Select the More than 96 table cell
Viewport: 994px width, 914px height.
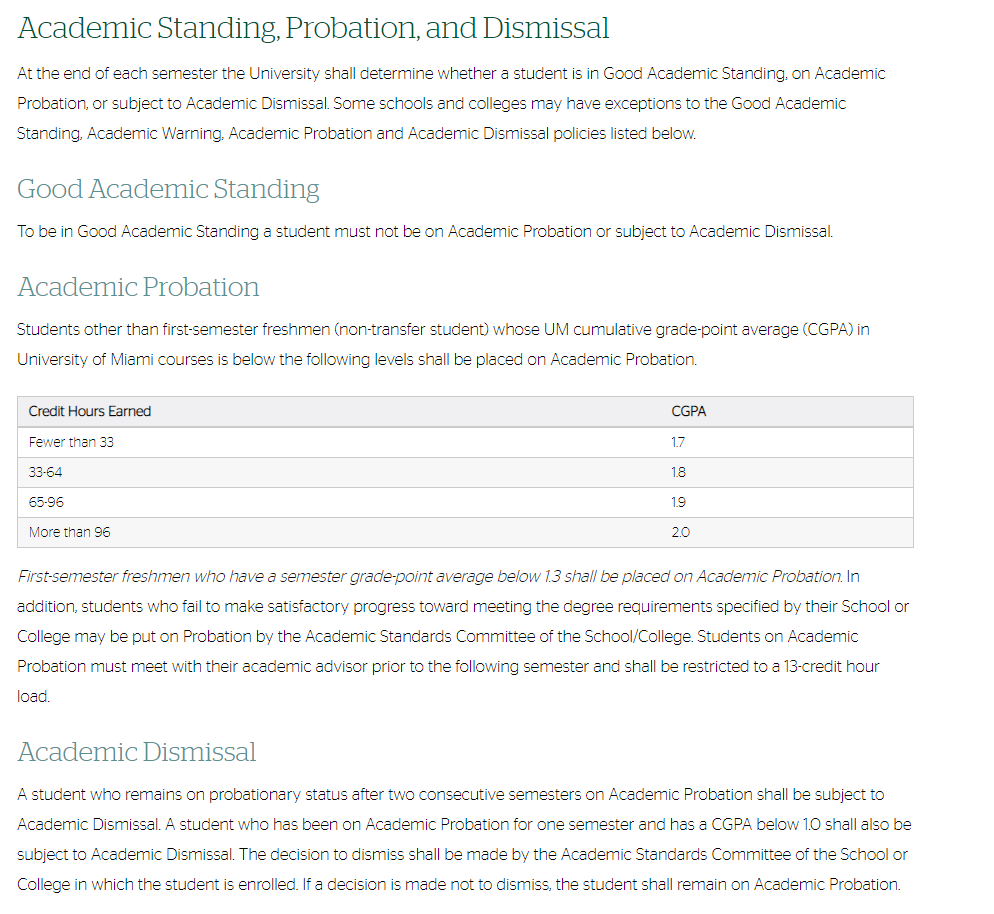(x=70, y=532)
